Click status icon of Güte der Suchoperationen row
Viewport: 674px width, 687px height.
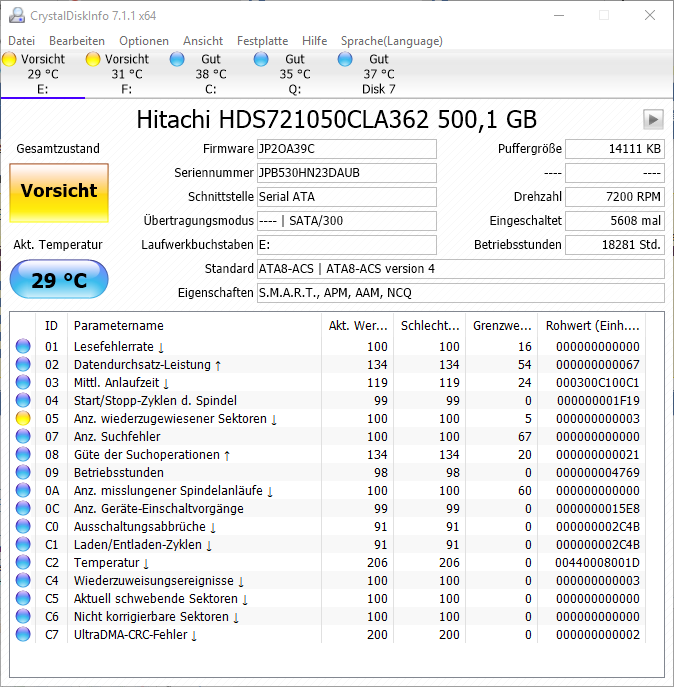[x=23, y=454]
